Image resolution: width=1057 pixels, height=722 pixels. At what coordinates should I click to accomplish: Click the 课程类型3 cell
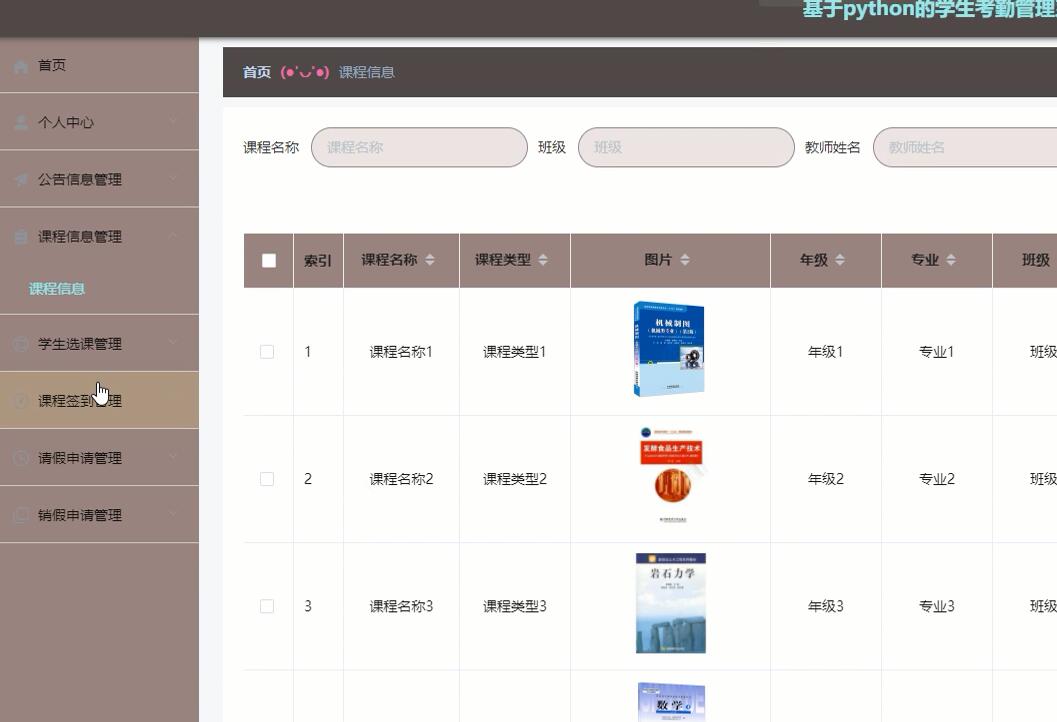pyautogui.click(x=514, y=606)
